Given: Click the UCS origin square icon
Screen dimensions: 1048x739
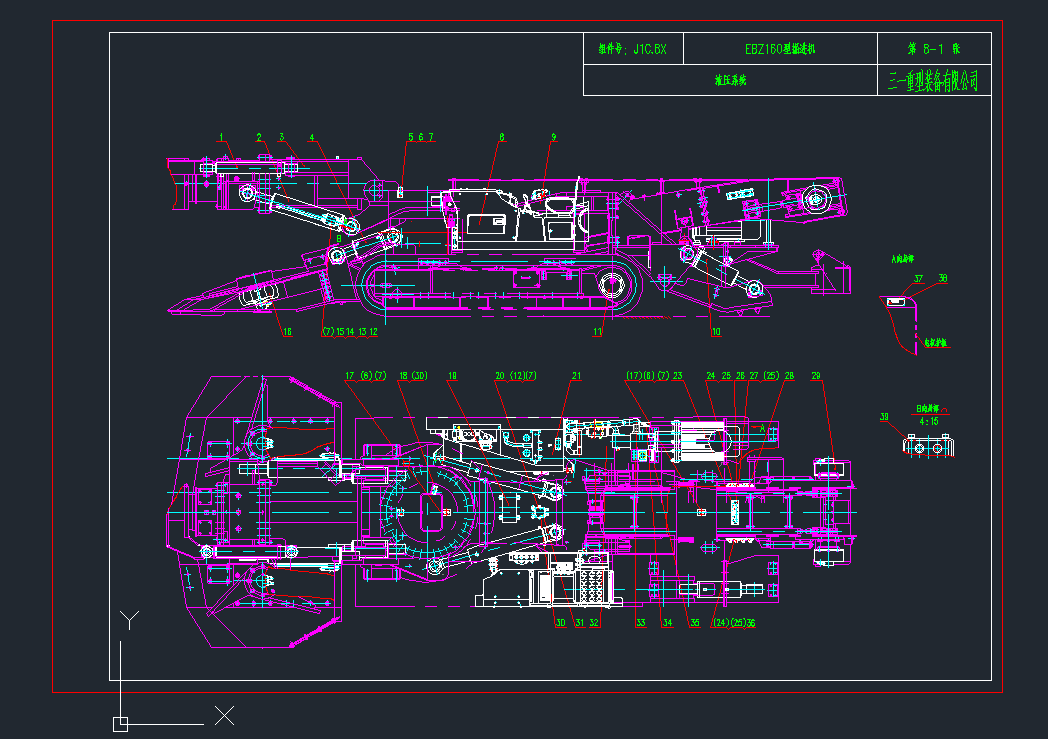Looking at the screenshot, I should [x=120, y=723].
